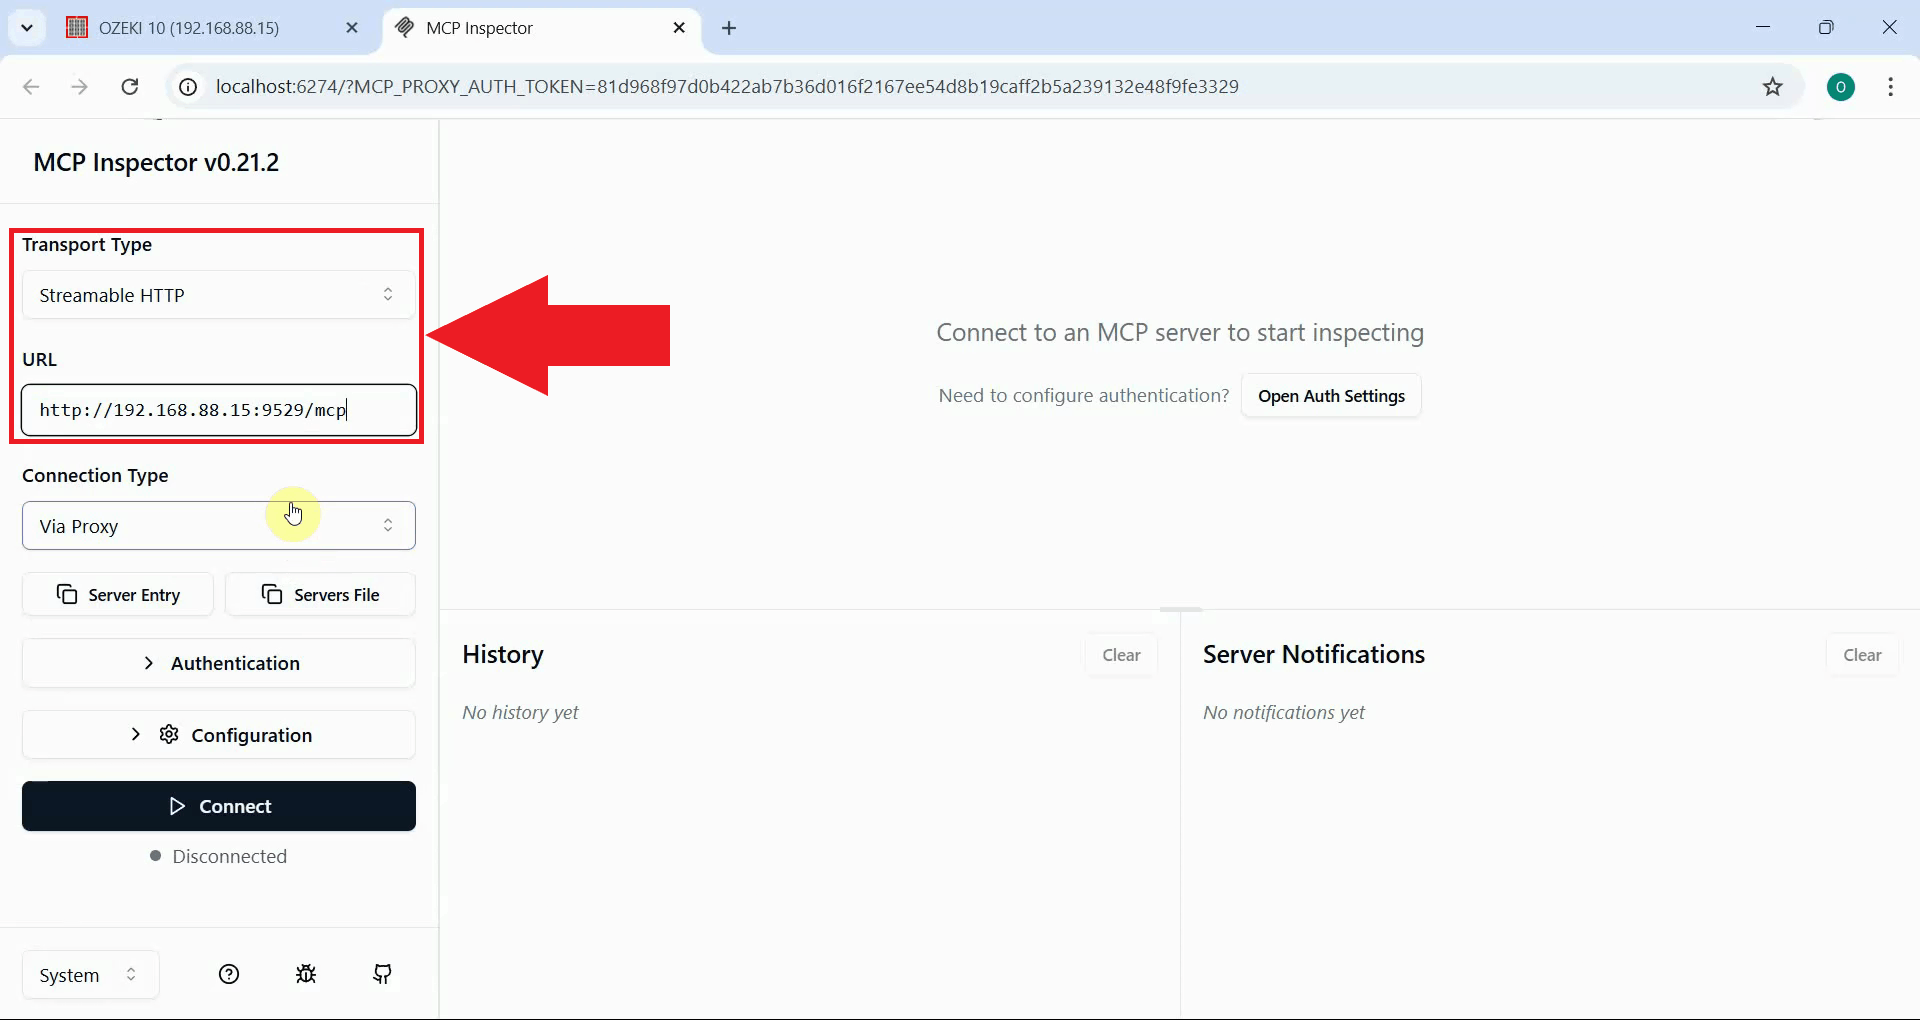Viewport: 1920px width, 1020px height.
Task: Open the Connection Type dropdown showing Via Proxy
Action: point(217,525)
